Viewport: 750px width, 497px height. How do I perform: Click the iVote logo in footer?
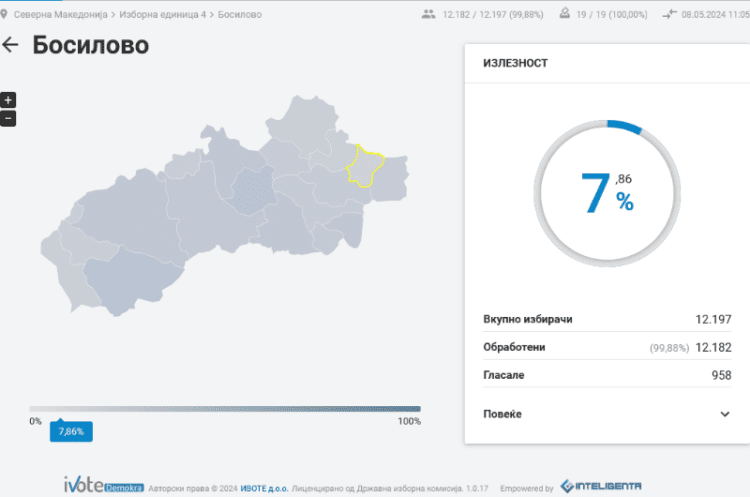tap(84, 485)
